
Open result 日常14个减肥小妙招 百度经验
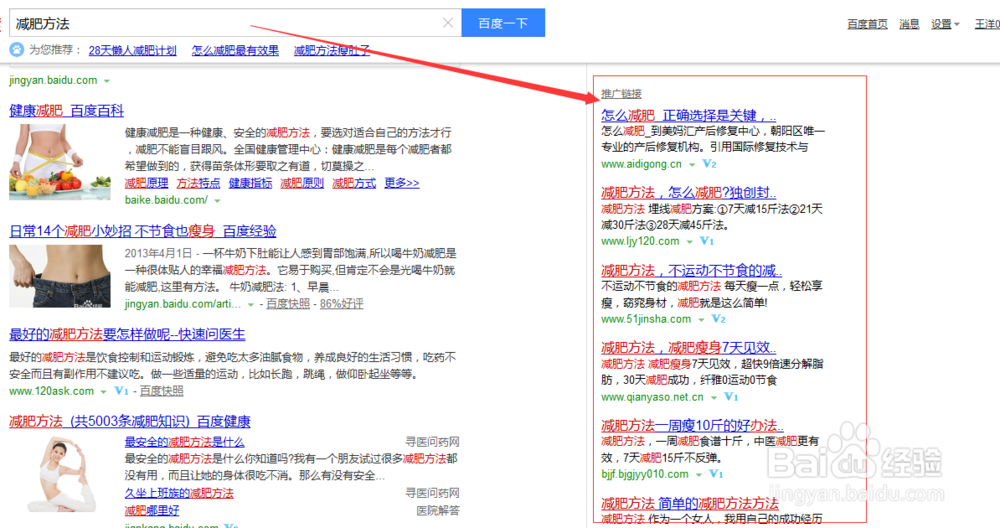coord(143,231)
